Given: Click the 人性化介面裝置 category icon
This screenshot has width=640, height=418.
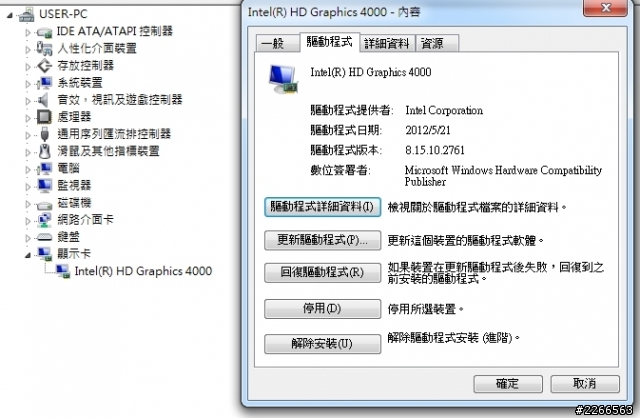Looking at the screenshot, I should [x=44, y=49].
